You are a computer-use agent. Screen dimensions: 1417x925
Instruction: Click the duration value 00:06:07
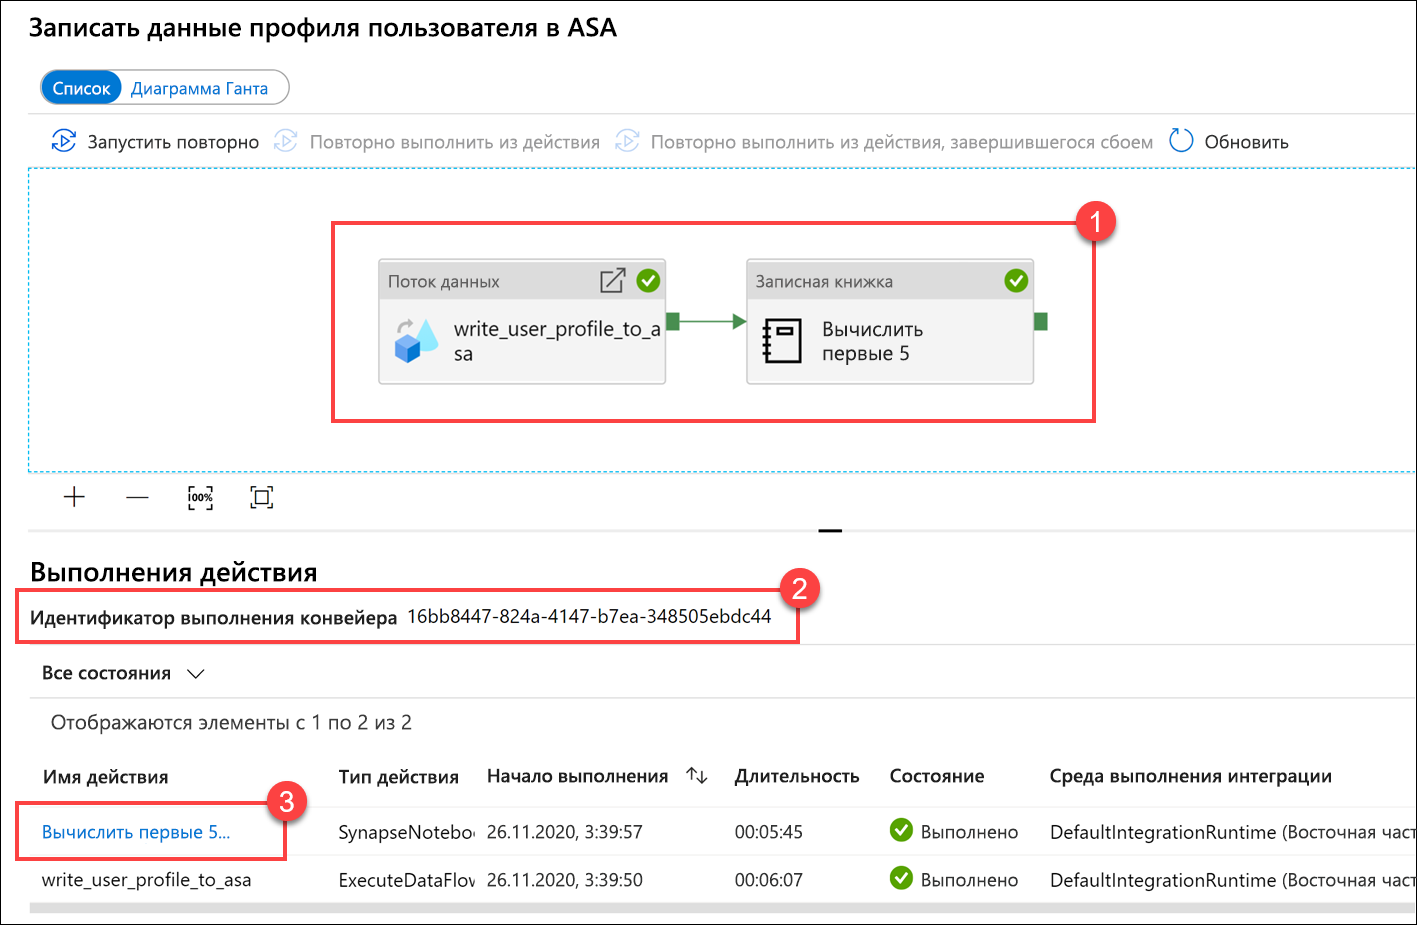click(768, 880)
